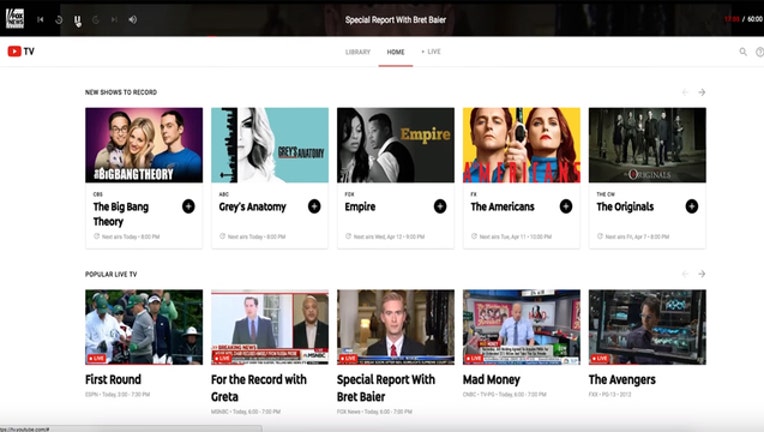Click The Americans title

(x=502, y=207)
